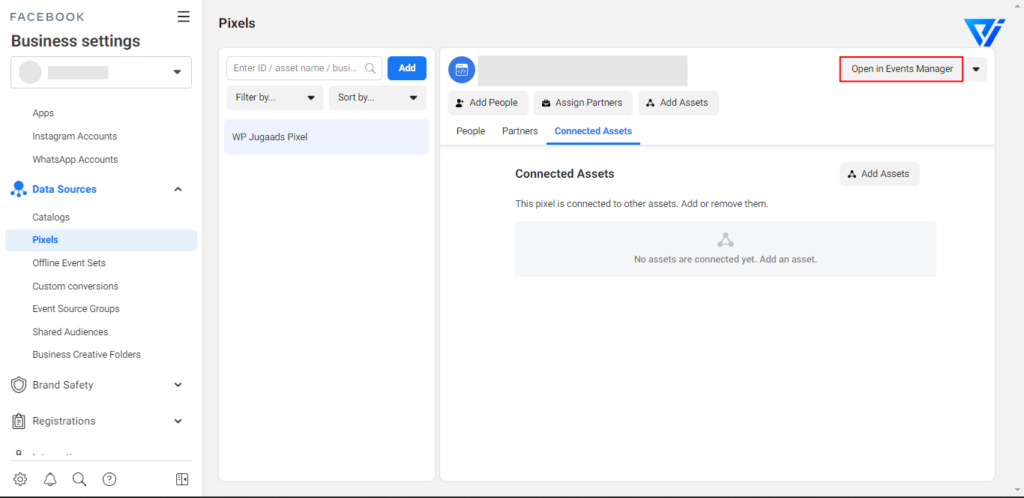
Task: Click the Data Sources icon
Action: (18, 189)
